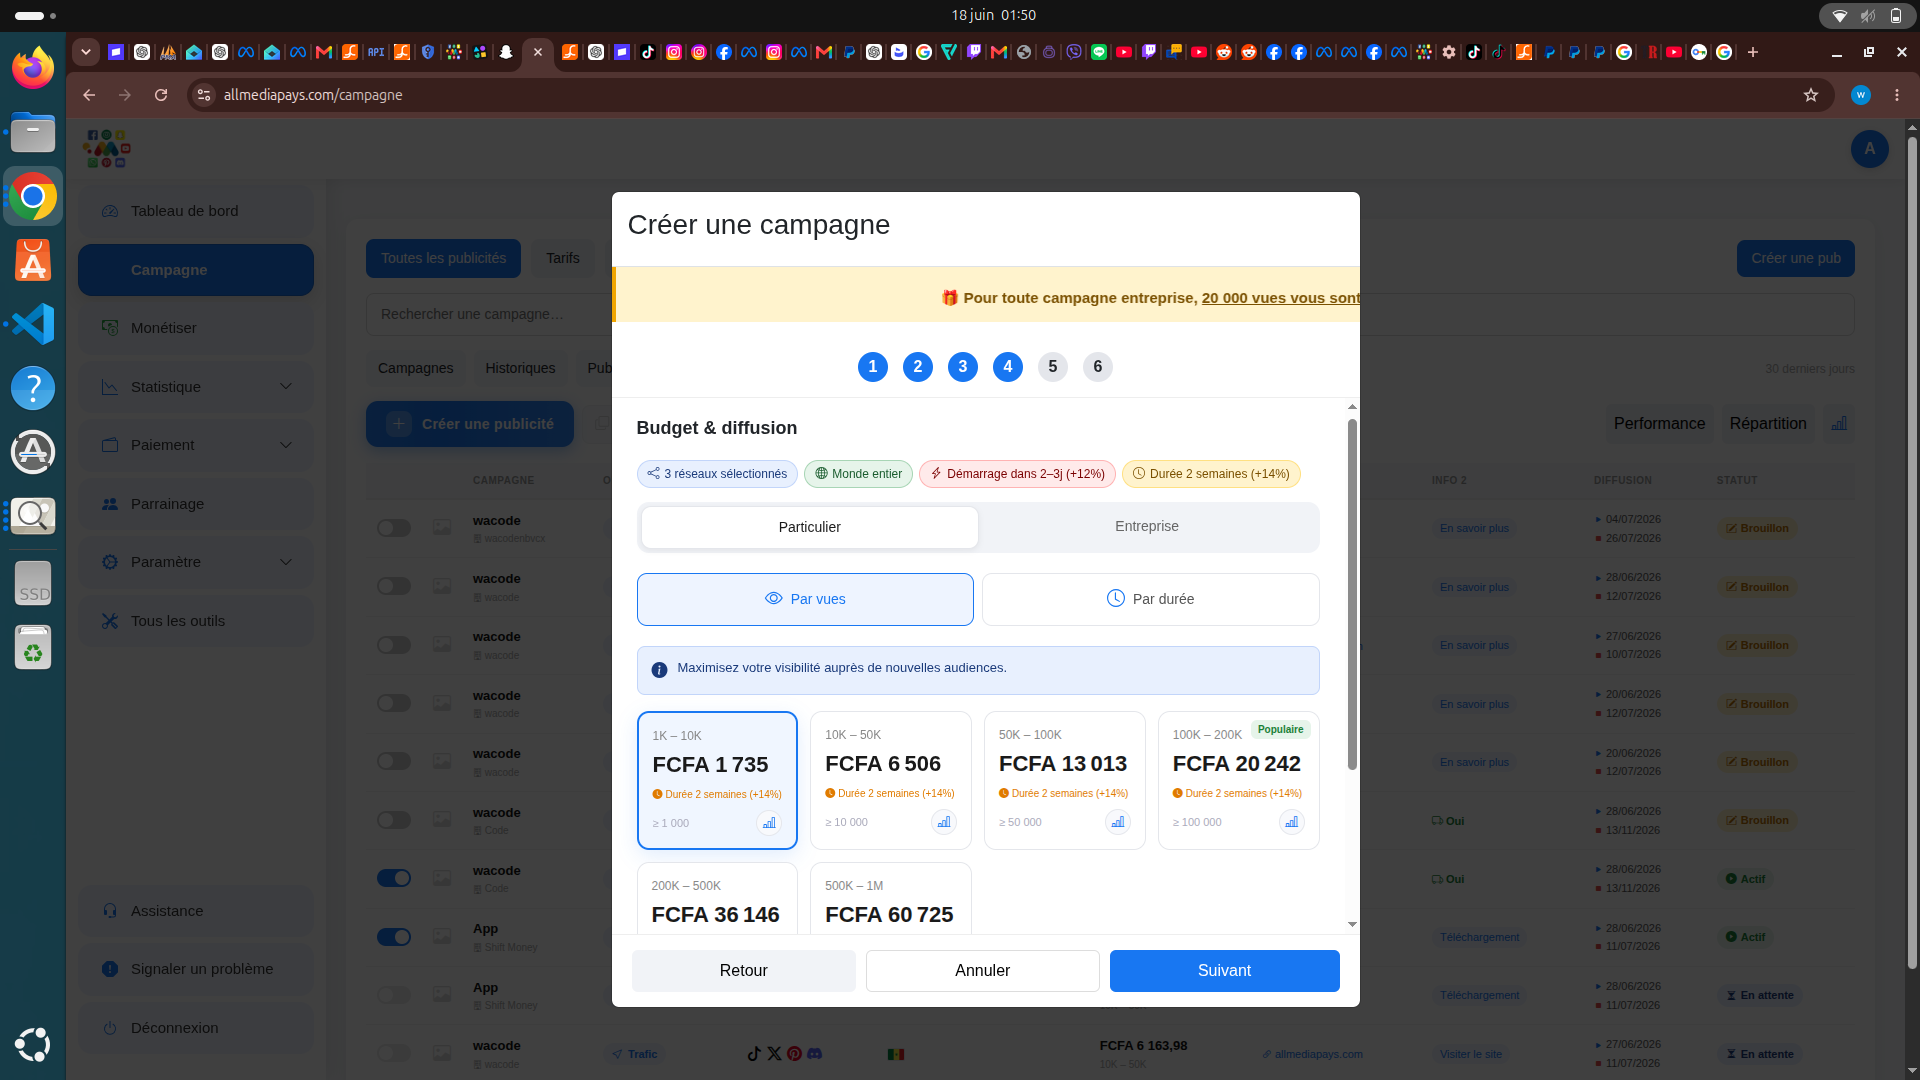The width and height of the screenshot is (1920, 1080).
Task: Click the 3 réseaux sélectionnés chip
Action: tap(717, 474)
